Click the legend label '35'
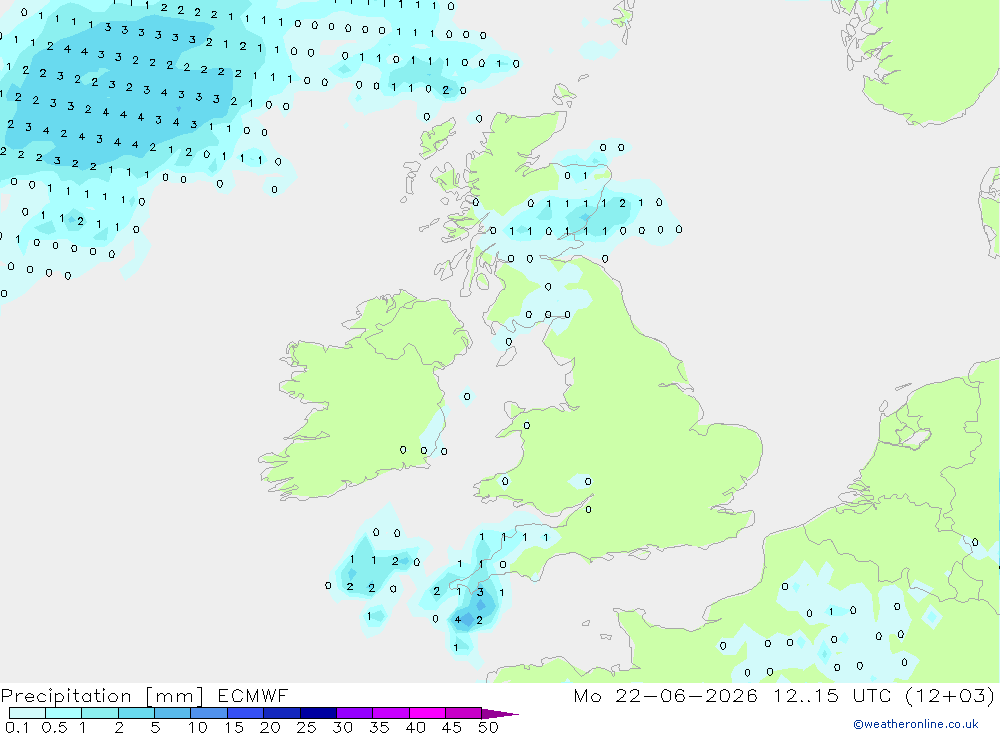Image resolution: width=1000 pixels, height=733 pixels. tap(379, 727)
